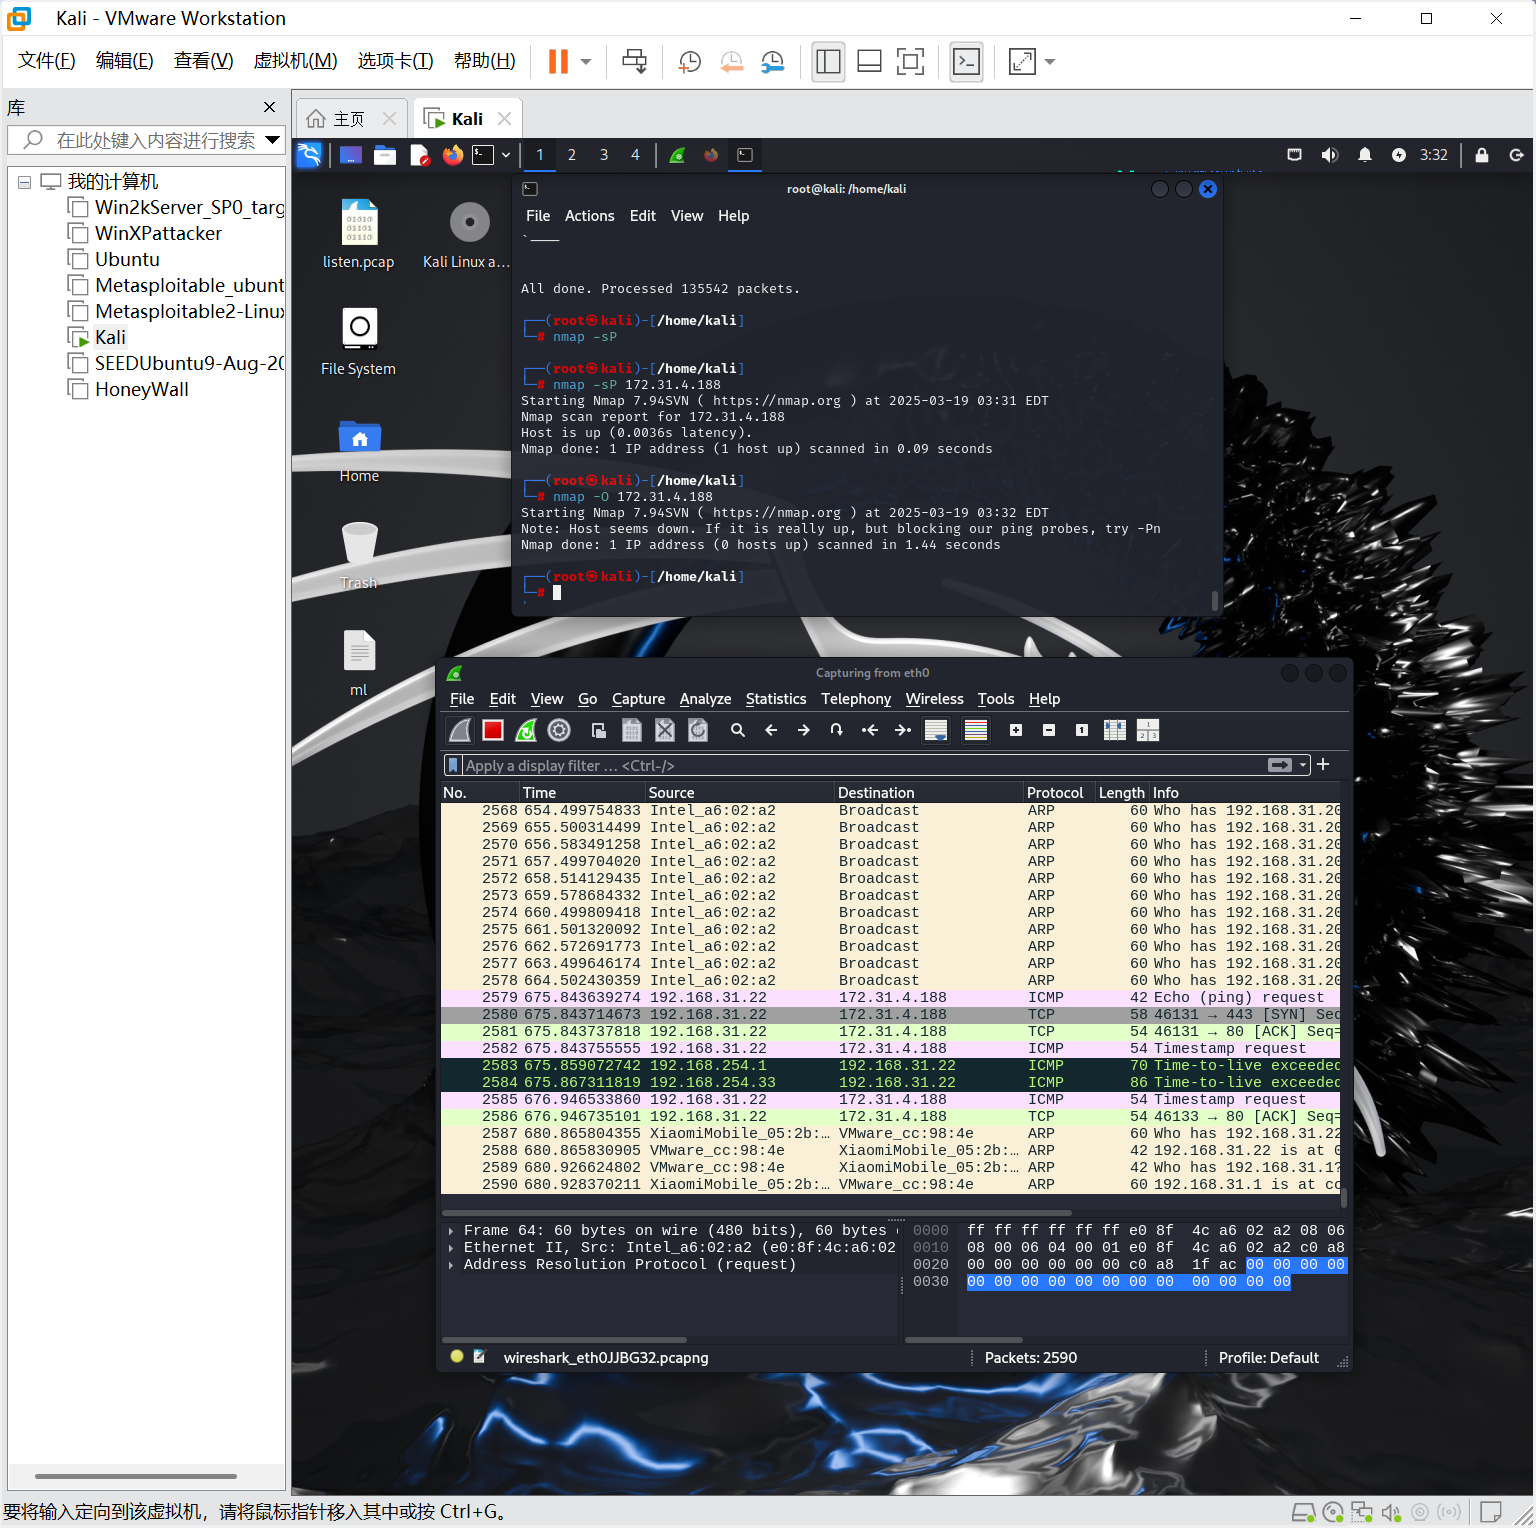Open the Wireshark Capture menu
The width and height of the screenshot is (1536, 1528).
pyautogui.click(x=638, y=699)
